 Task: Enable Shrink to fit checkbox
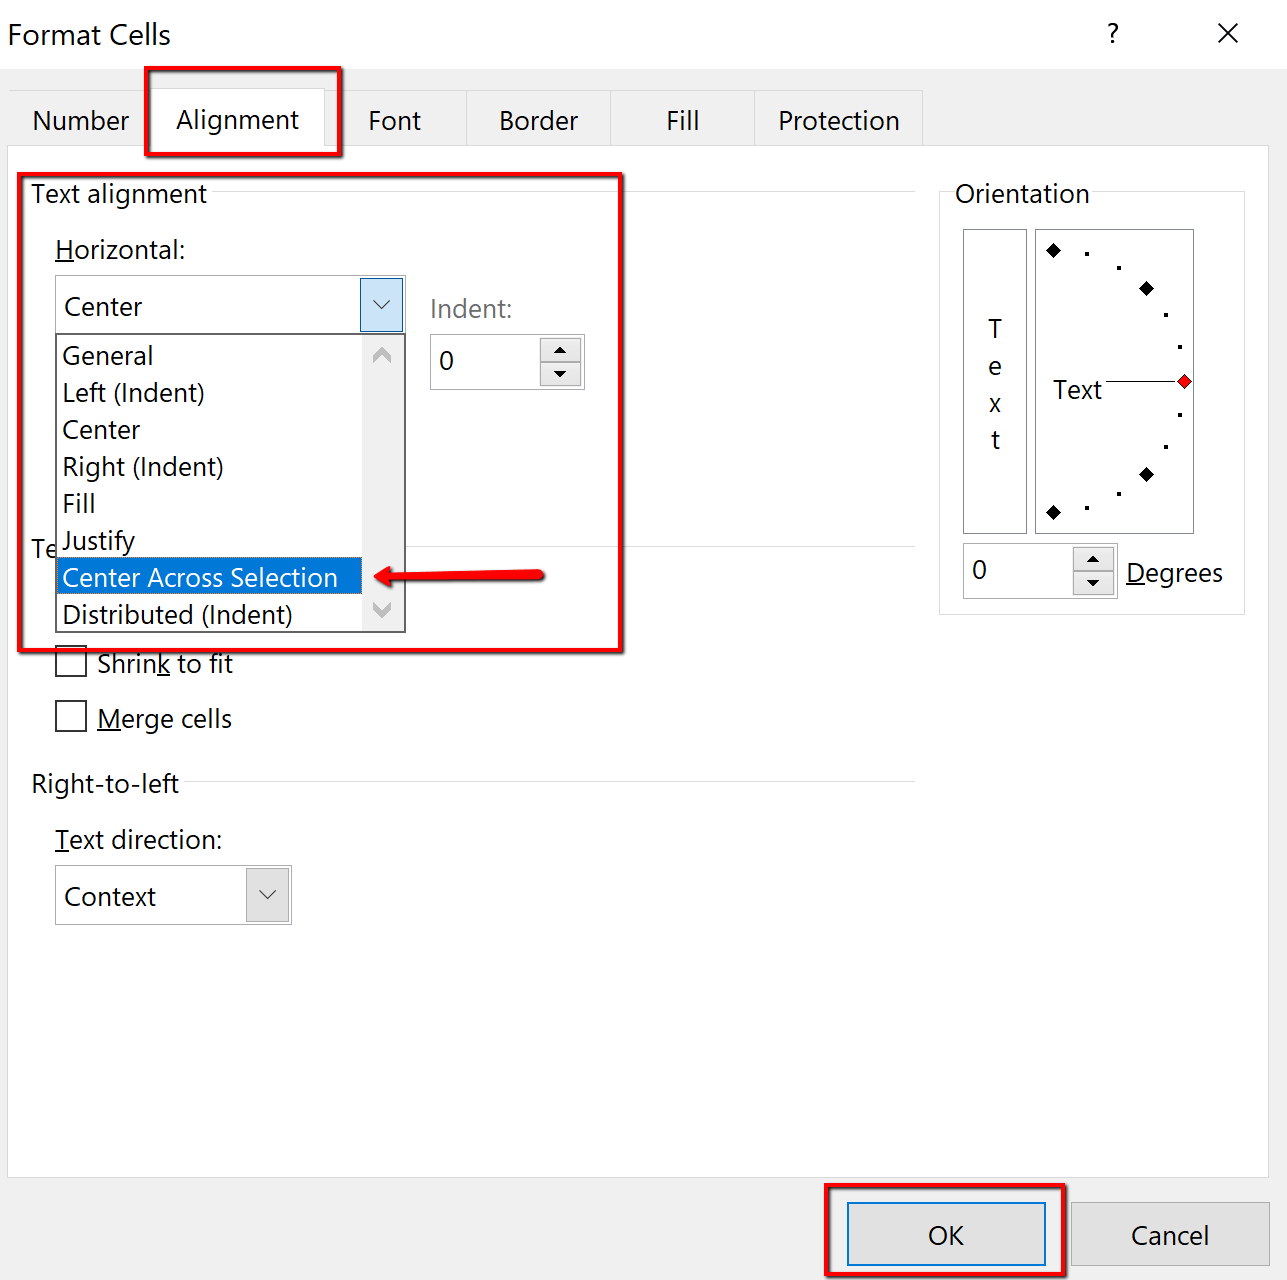click(x=71, y=662)
